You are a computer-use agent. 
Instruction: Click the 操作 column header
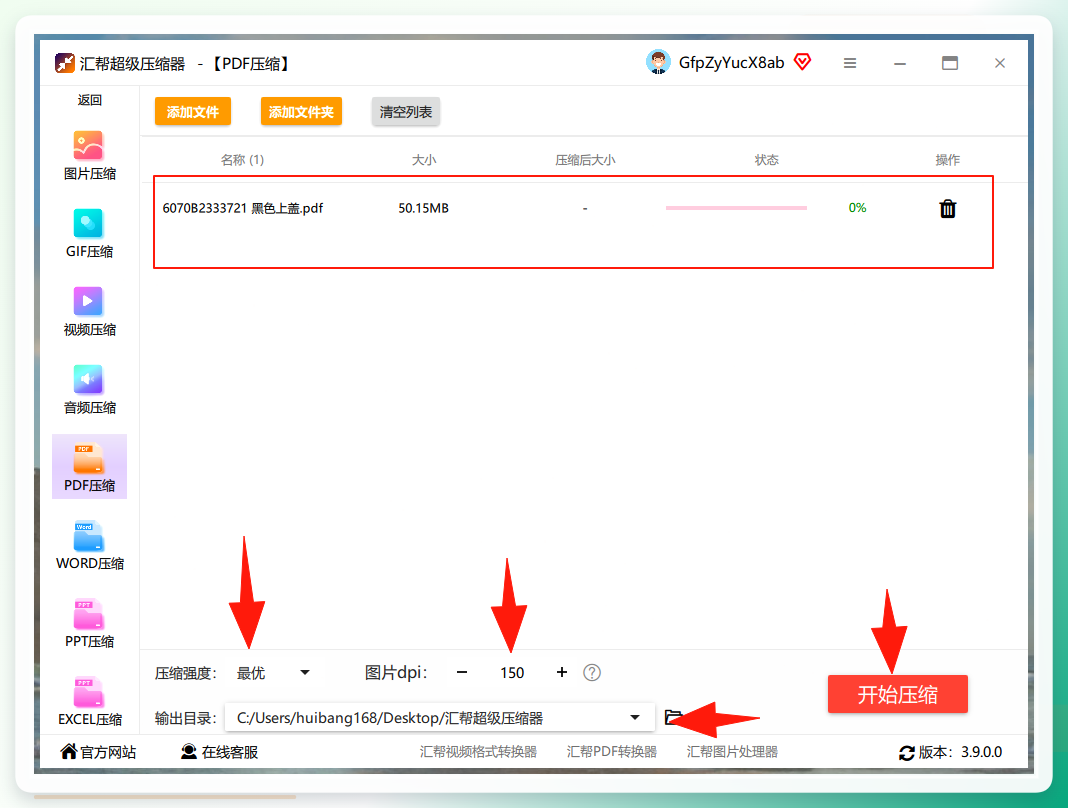[x=947, y=160]
